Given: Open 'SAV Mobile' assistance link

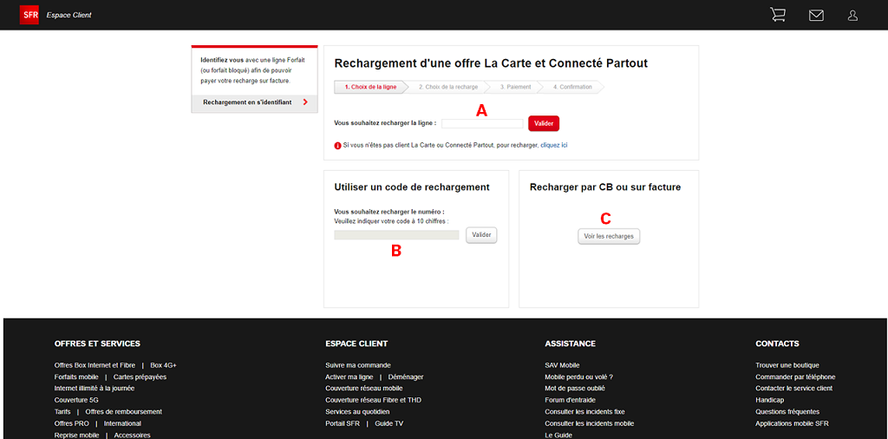Looking at the screenshot, I should click(x=562, y=365).
